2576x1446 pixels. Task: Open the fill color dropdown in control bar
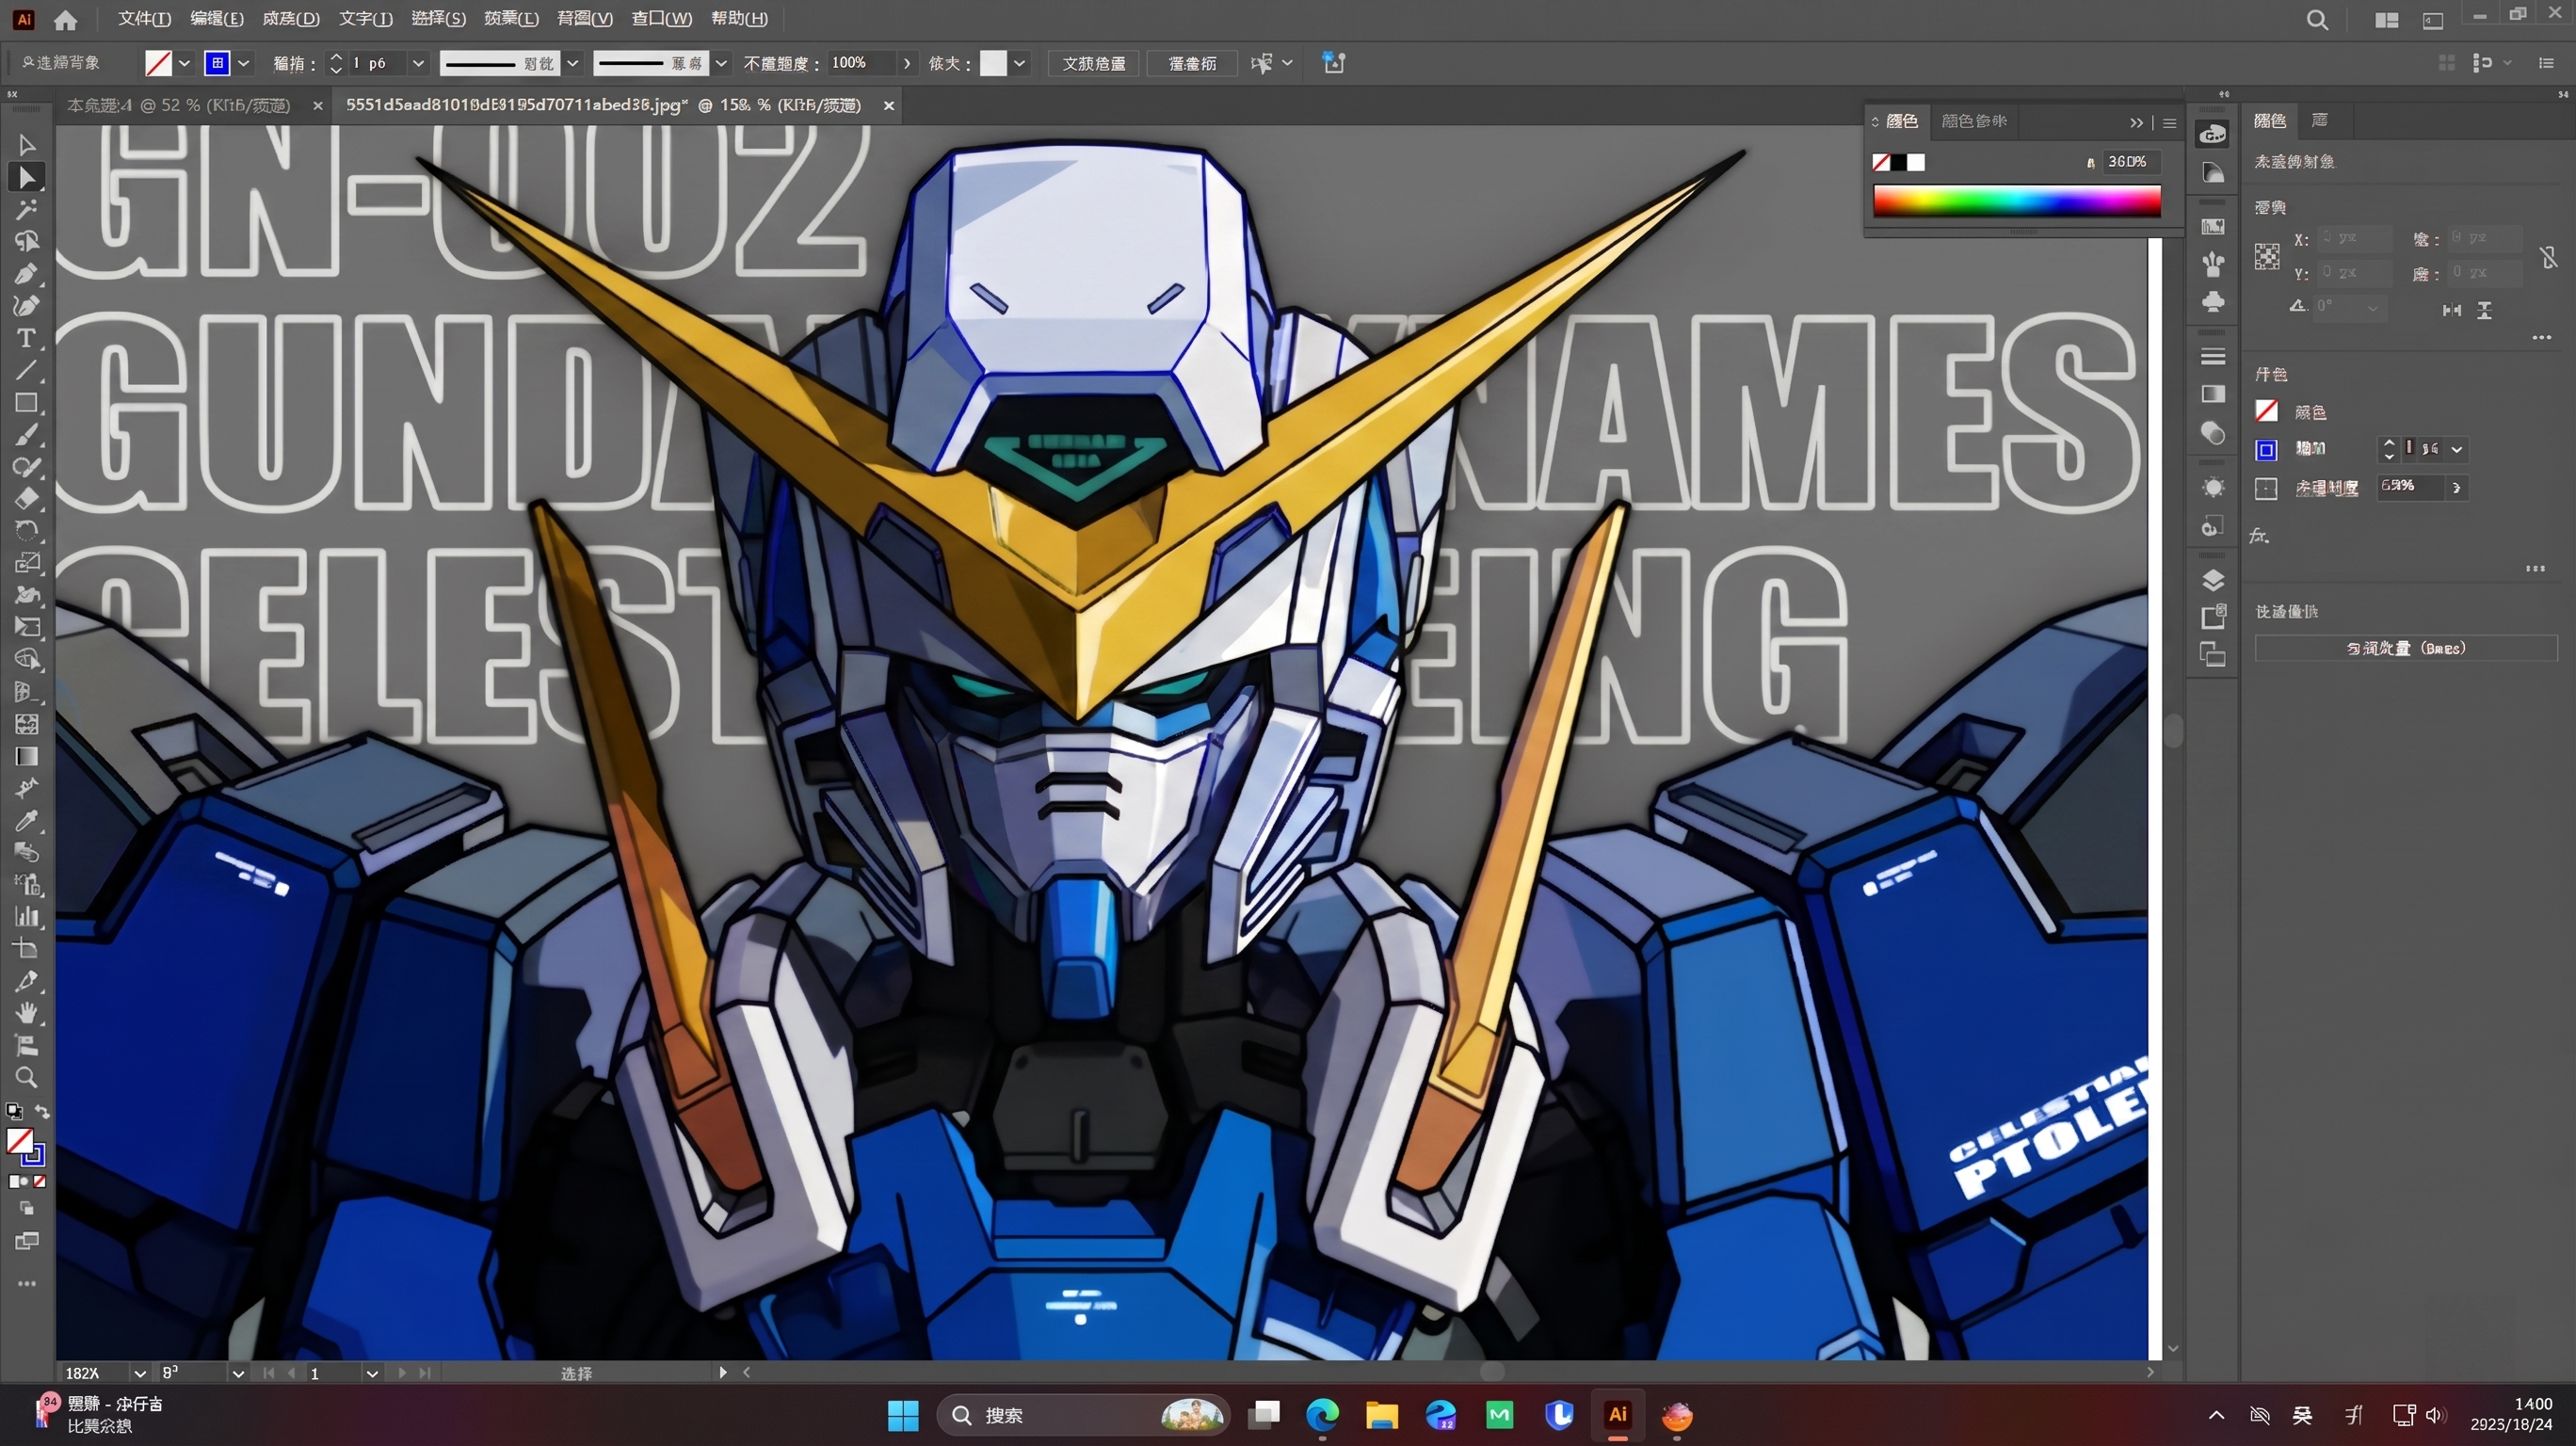point(185,63)
